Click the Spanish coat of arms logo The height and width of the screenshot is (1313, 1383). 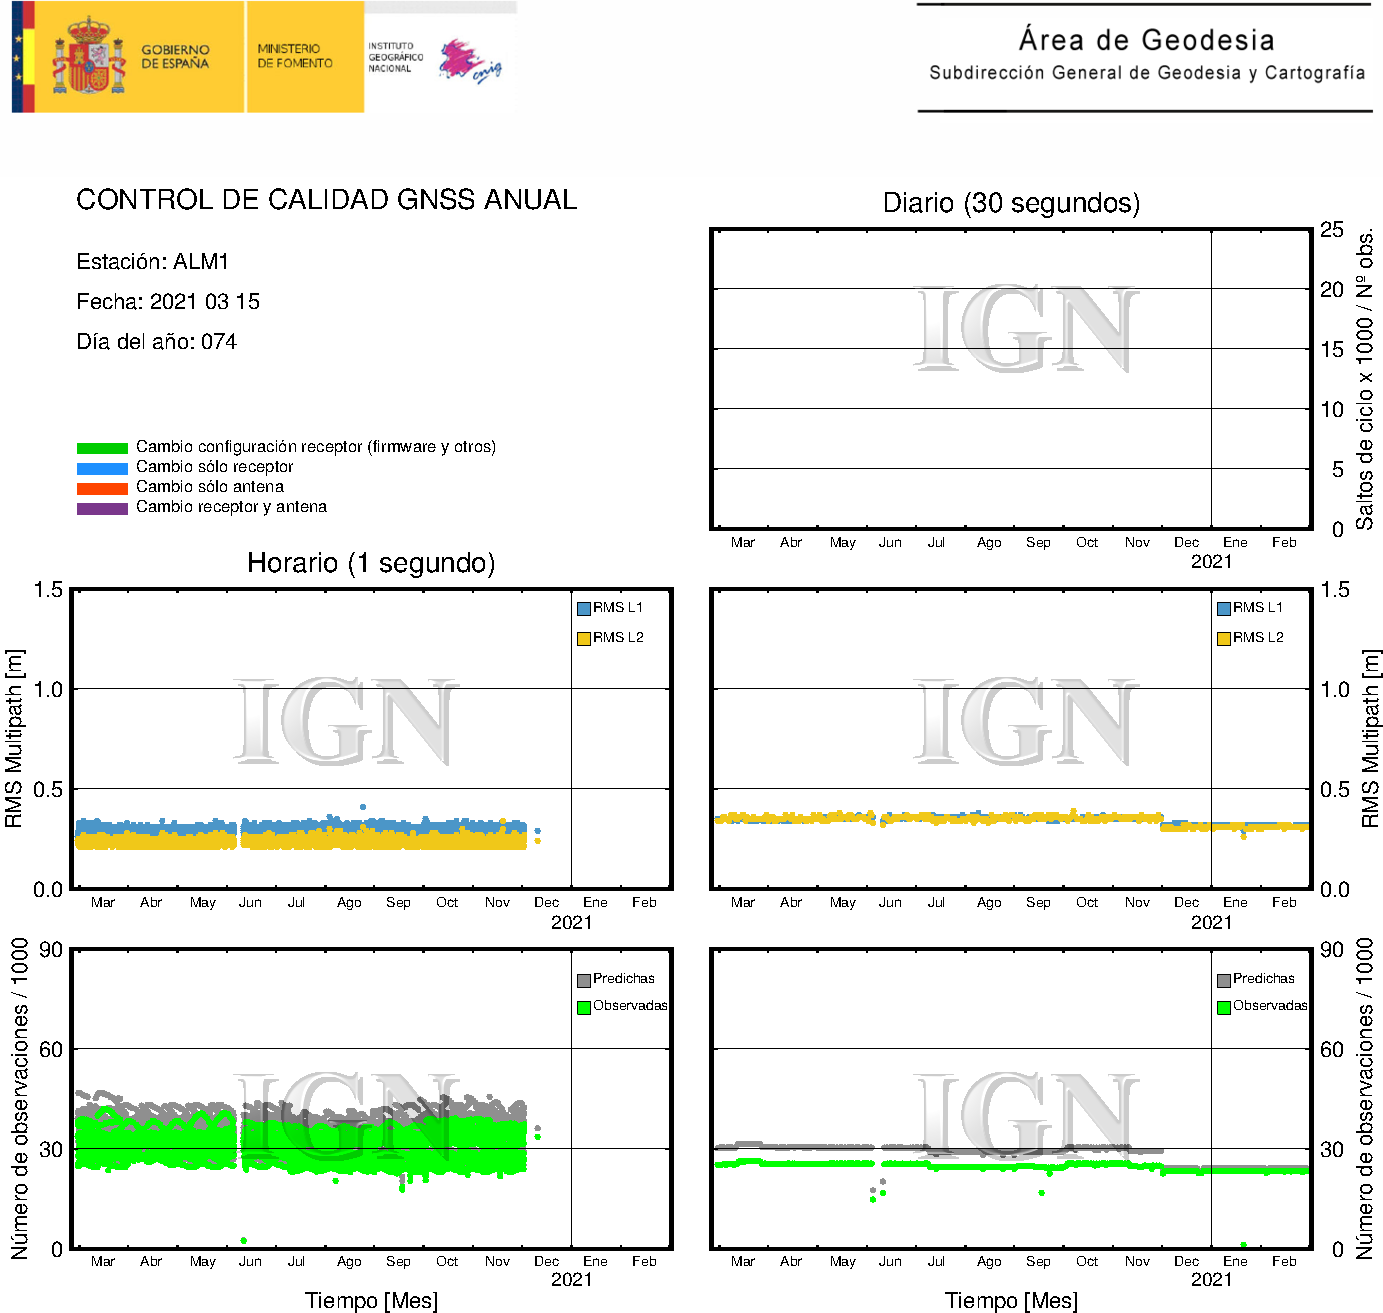(x=89, y=57)
